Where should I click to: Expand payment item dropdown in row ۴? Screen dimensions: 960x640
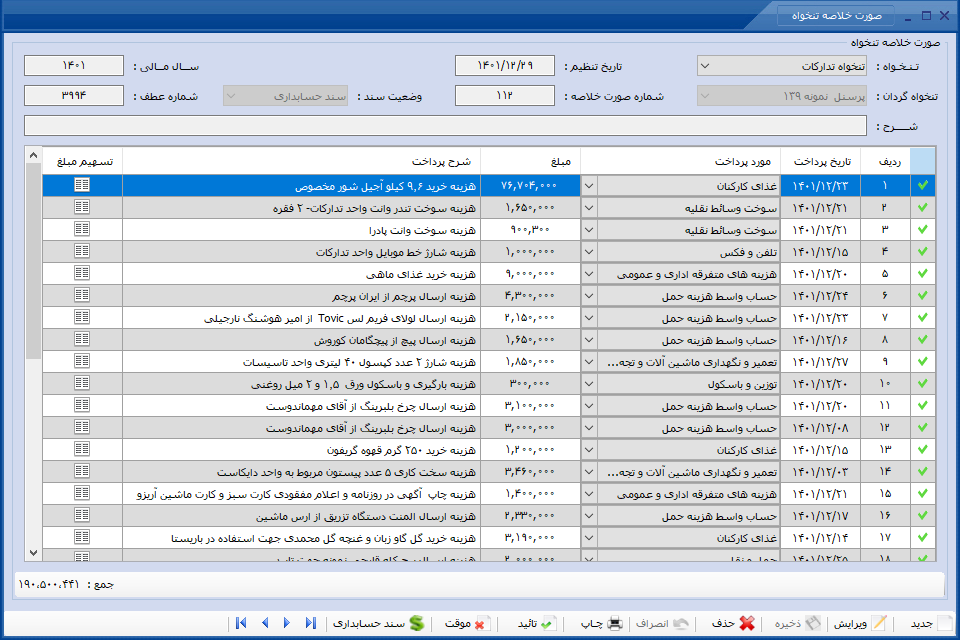(x=589, y=252)
